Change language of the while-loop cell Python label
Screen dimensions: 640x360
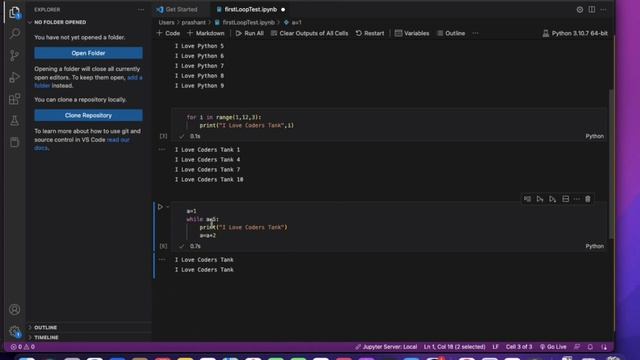point(594,246)
